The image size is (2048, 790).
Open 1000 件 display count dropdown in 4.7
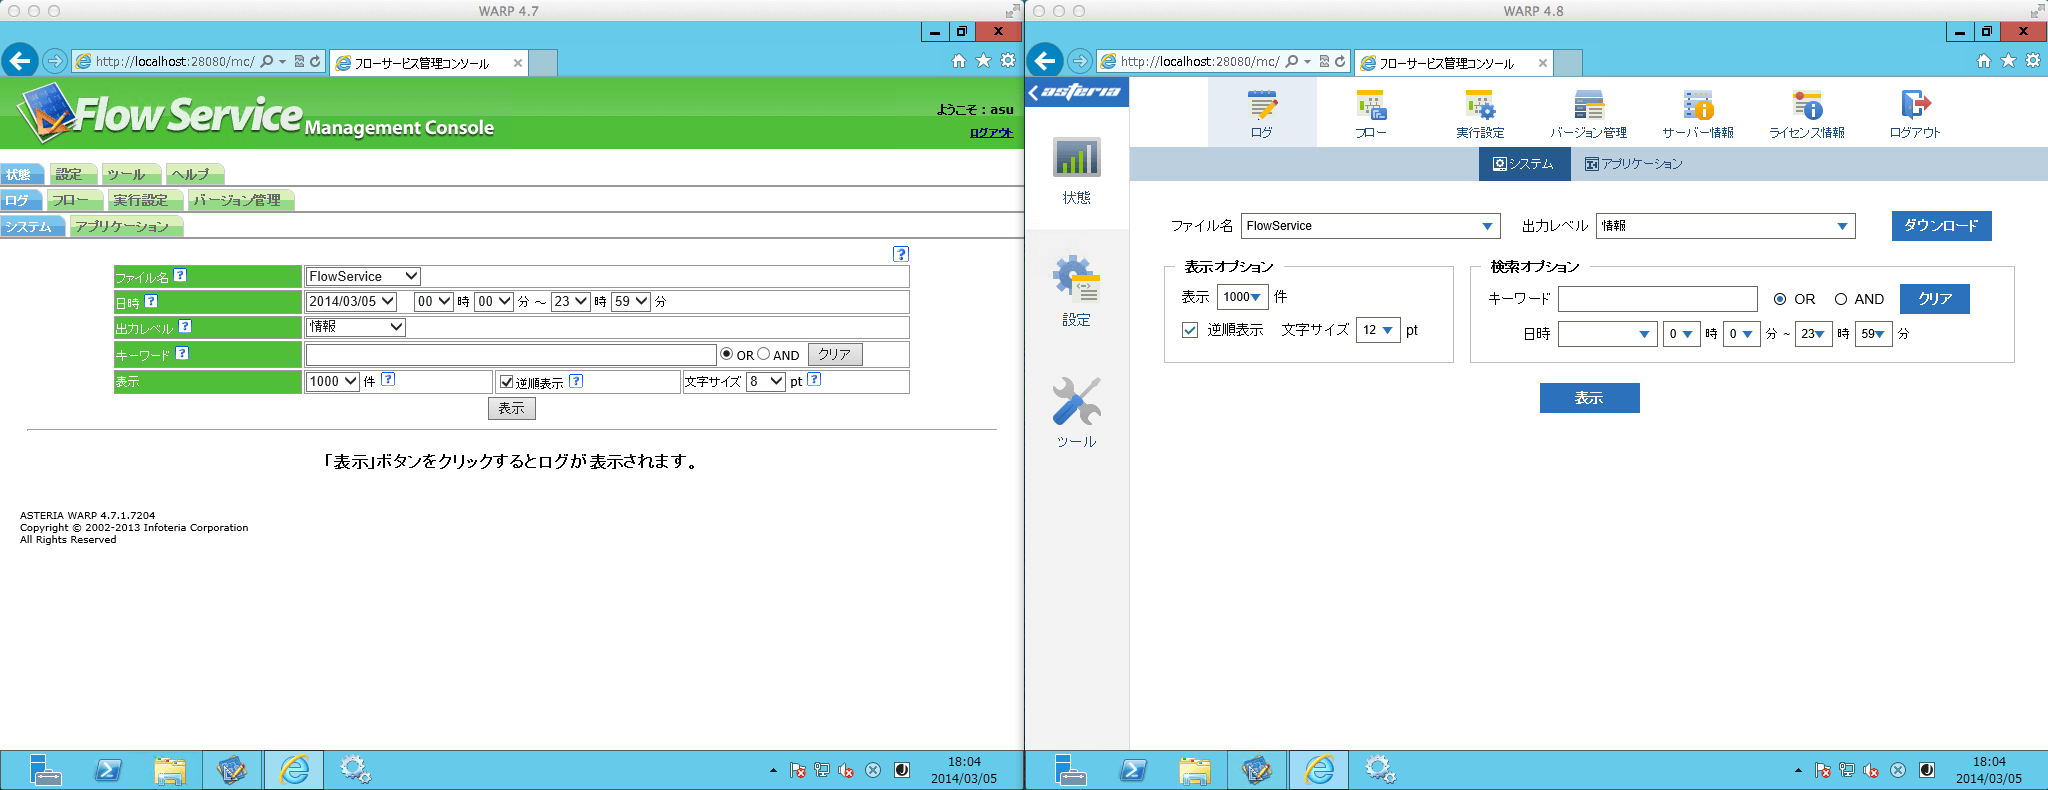pos(333,381)
